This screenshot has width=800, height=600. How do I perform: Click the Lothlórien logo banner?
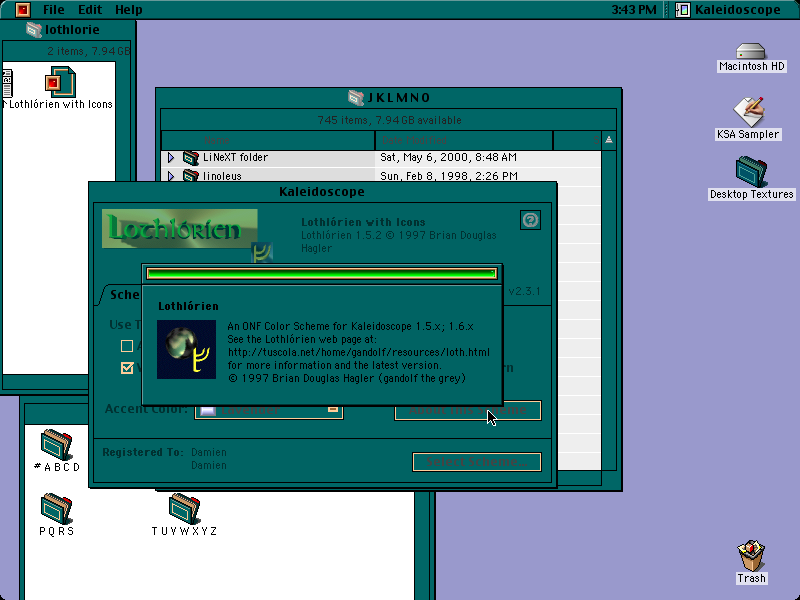[180, 229]
